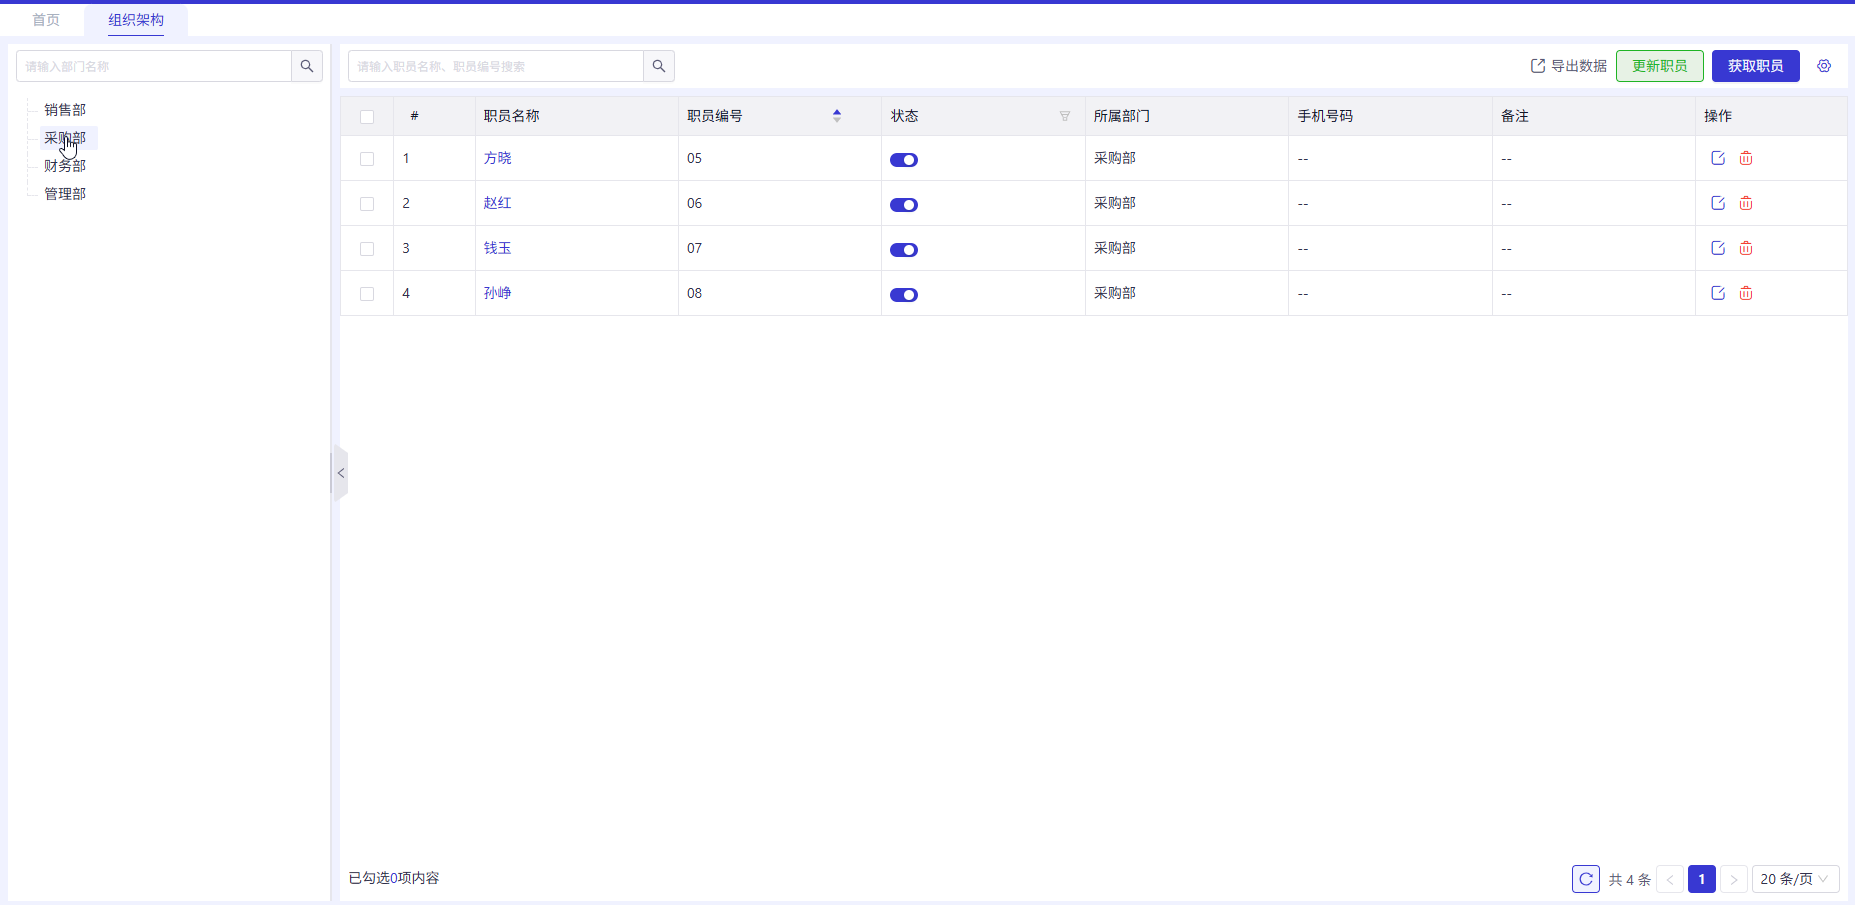1855x905 pixels.
Task: Open table settings gear icon
Action: pyautogui.click(x=1824, y=66)
